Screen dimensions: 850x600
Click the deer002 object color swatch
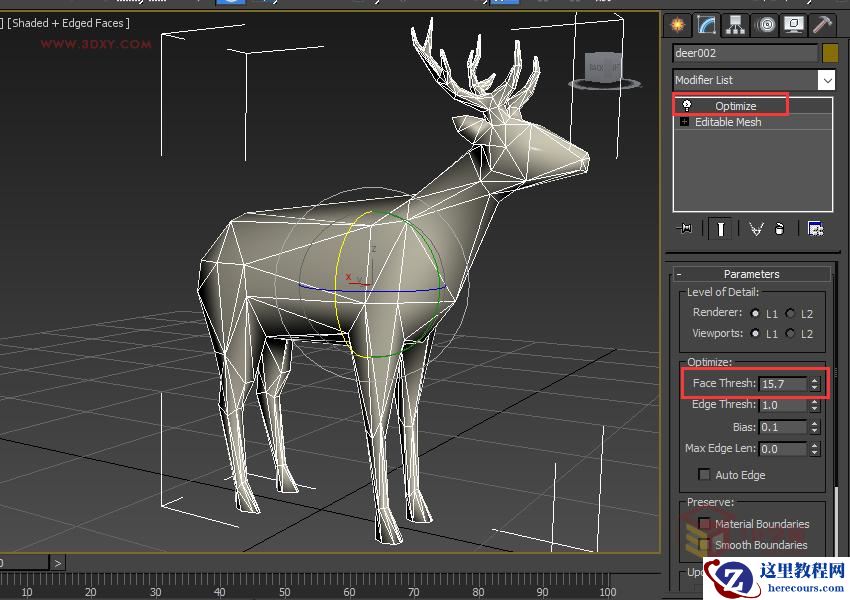[x=829, y=53]
